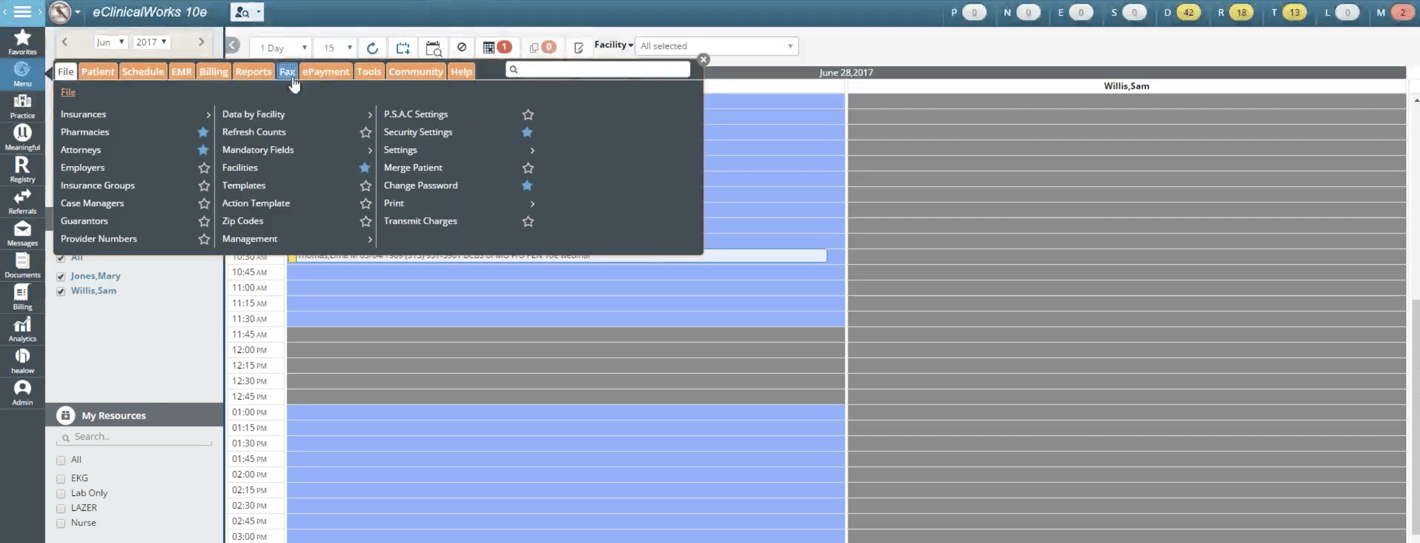Switch to the Billing menu tab
Image resolution: width=1420 pixels, height=543 pixels.
click(x=213, y=72)
